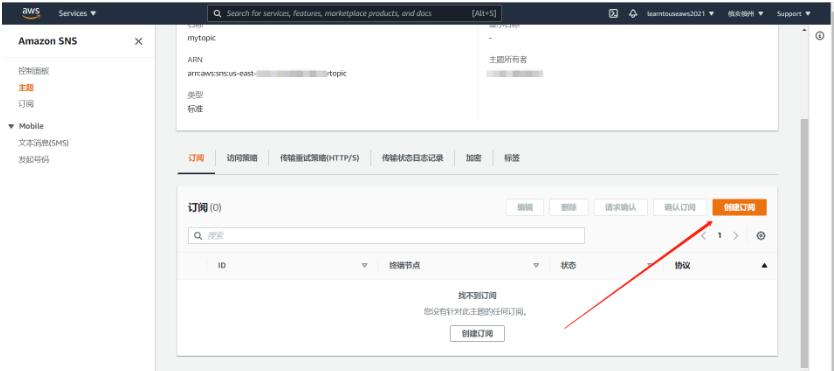Click the 协议 column header
This screenshot has width=834, height=371.
coord(682,265)
